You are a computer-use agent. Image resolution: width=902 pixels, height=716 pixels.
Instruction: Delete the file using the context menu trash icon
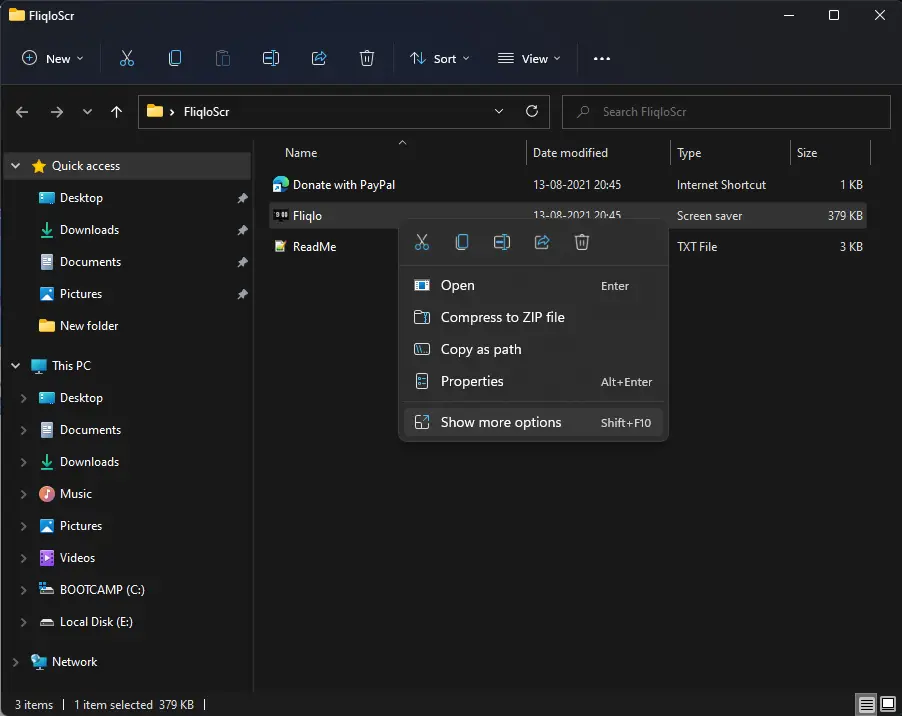click(x=582, y=242)
